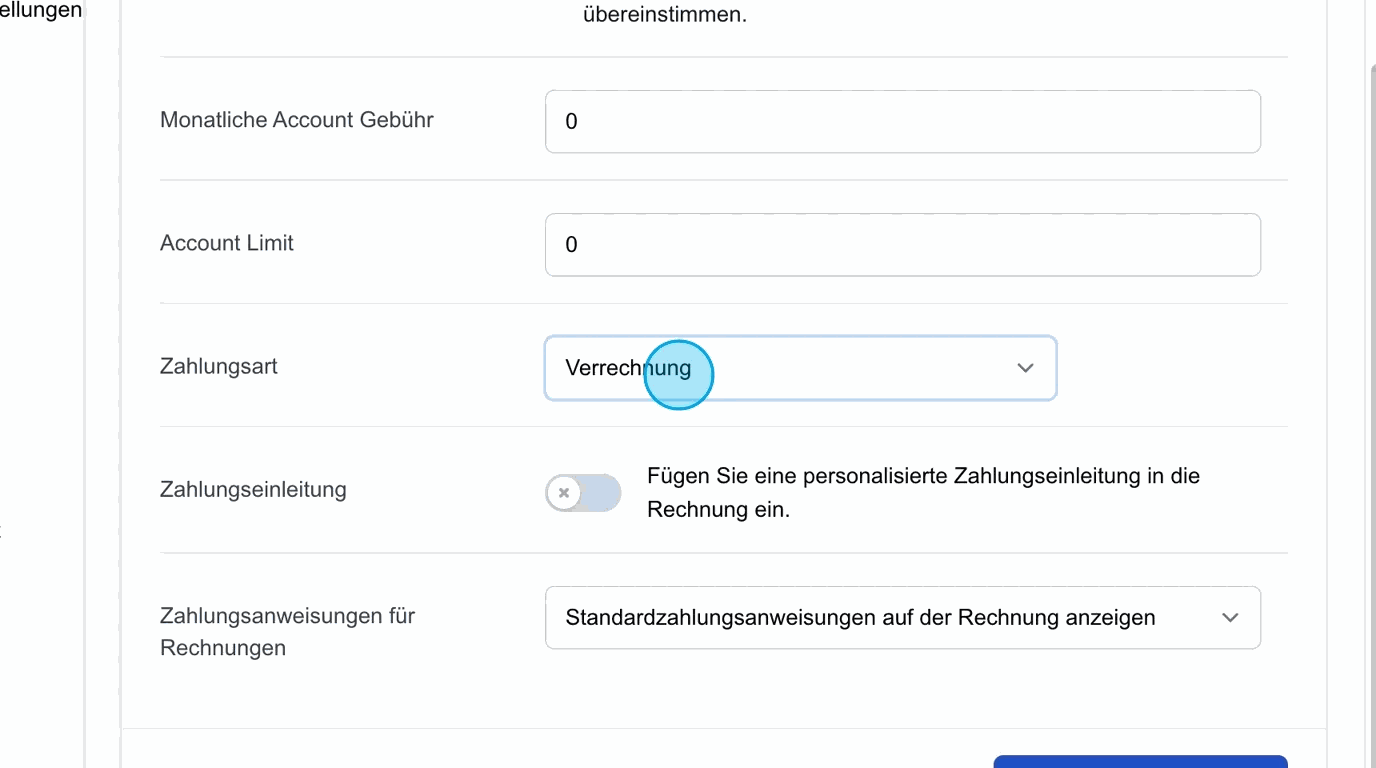Screen dimensions: 1376x768
Task: Click into the Account Limit input field
Action: coord(902,245)
